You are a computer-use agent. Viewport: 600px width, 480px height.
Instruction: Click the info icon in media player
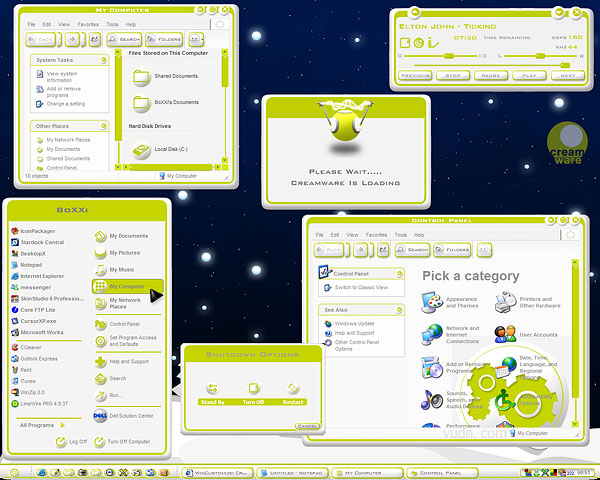coord(433,42)
